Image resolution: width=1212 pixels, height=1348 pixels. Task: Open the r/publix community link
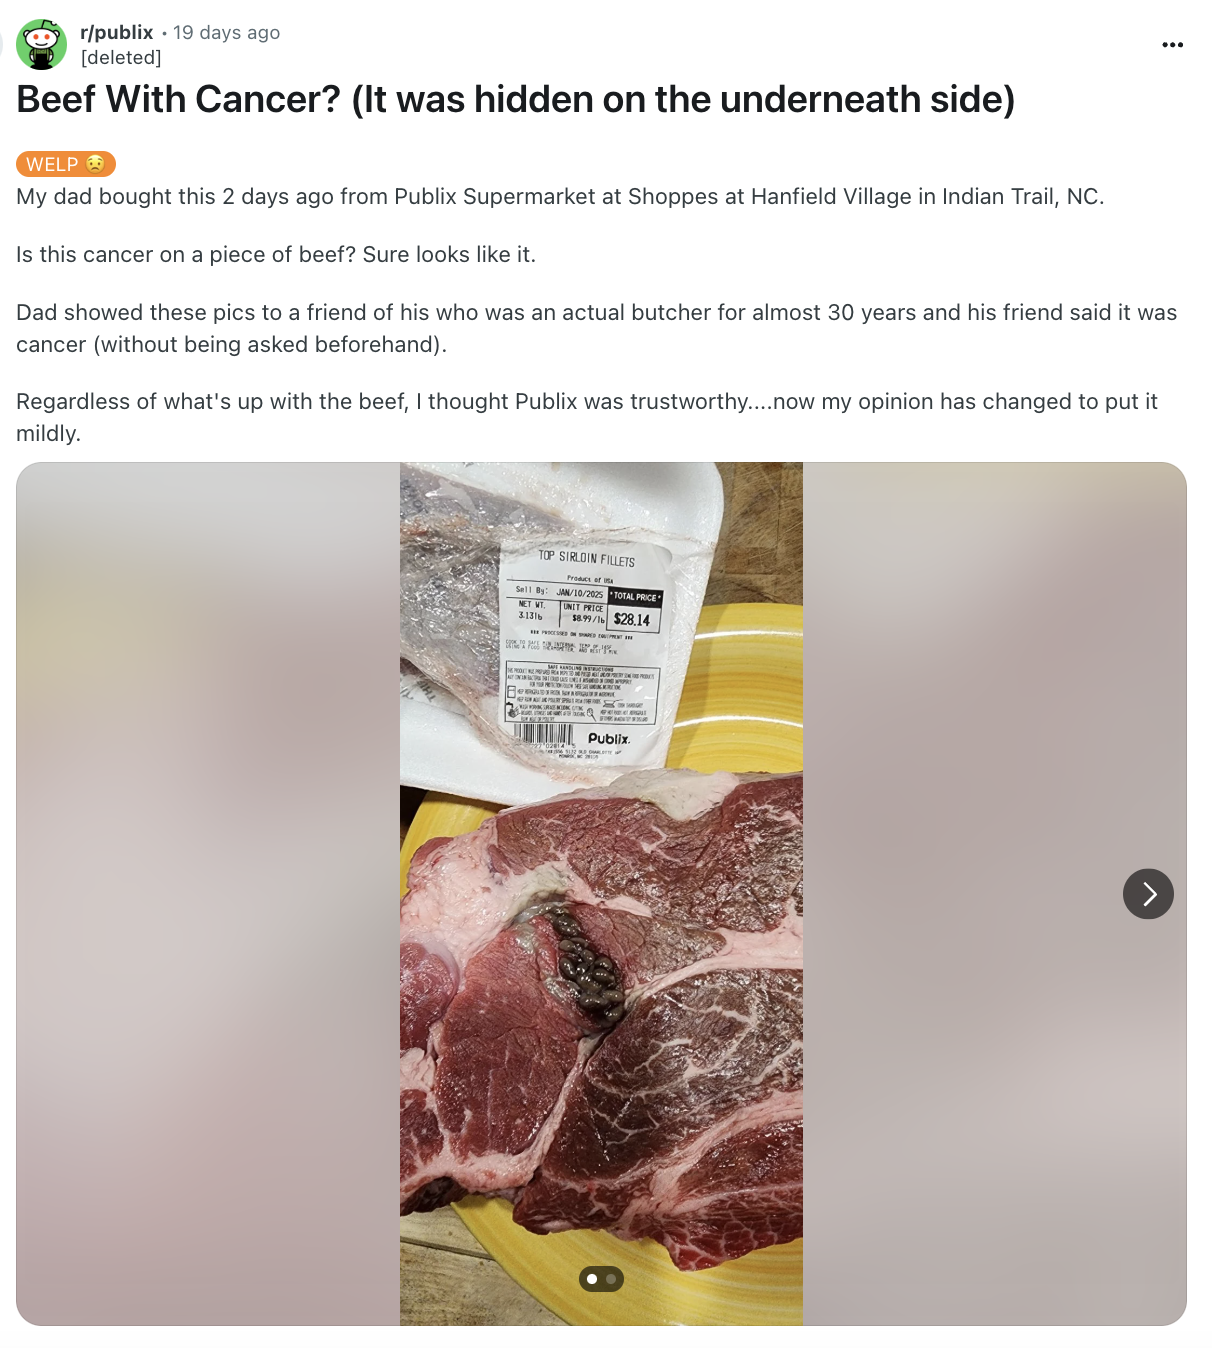(x=116, y=32)
